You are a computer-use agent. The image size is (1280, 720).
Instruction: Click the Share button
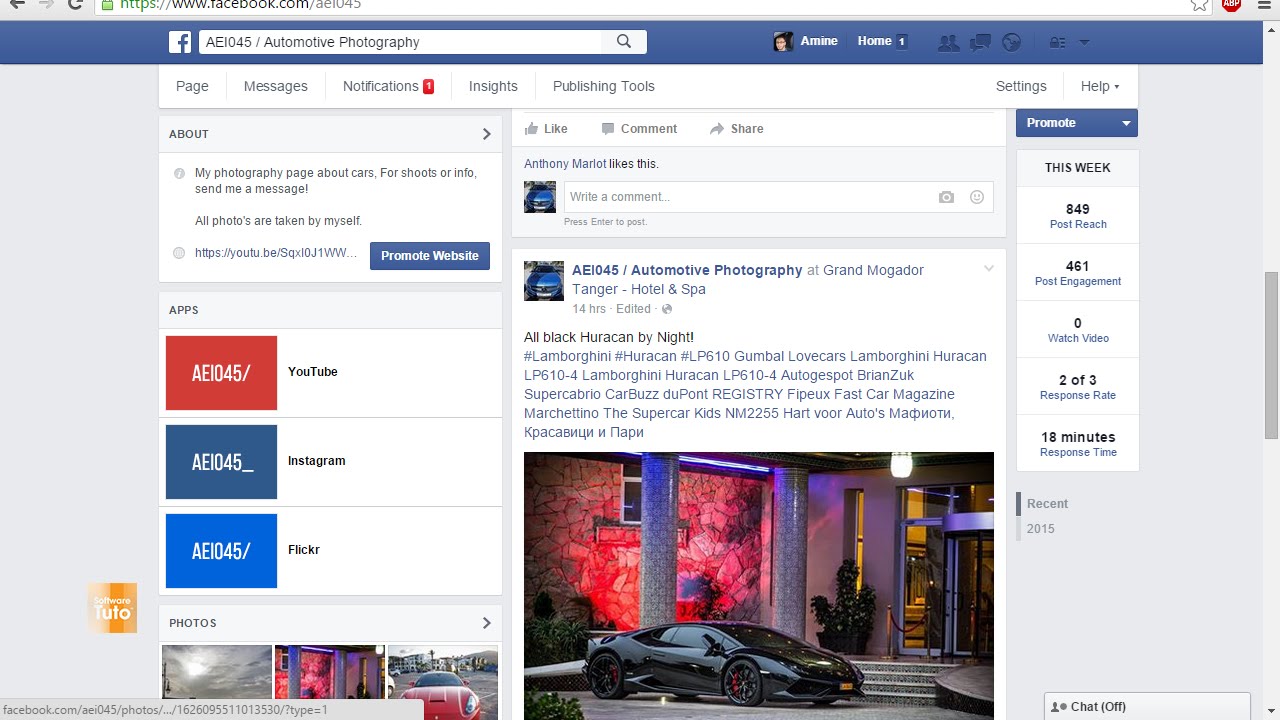pyautogui.click(x=737, y=129)
